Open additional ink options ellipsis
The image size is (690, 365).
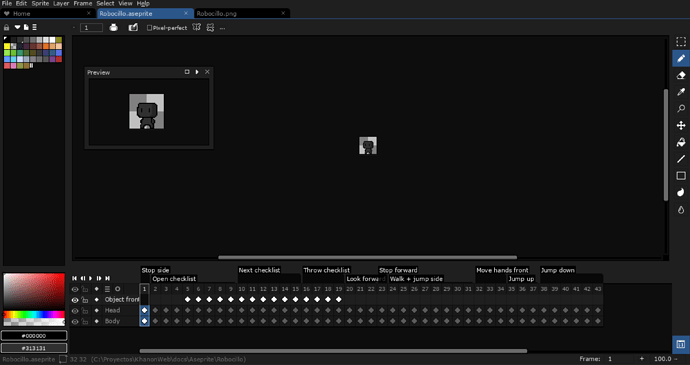(222, 28)
